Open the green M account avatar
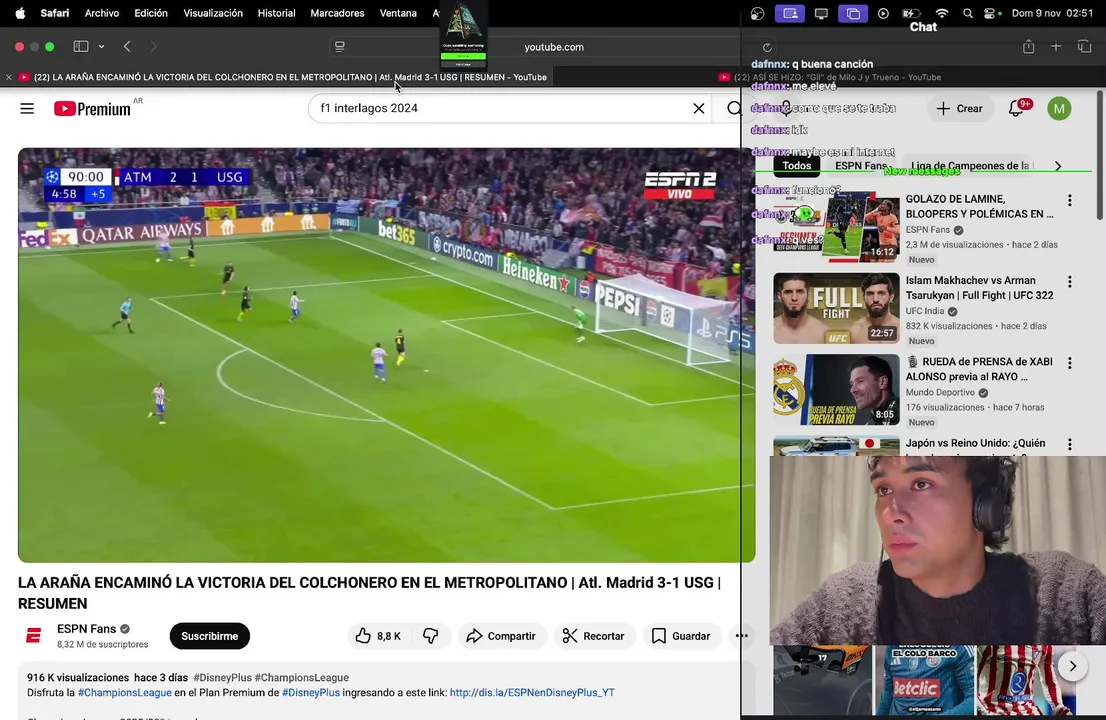 pos(1059,108)
